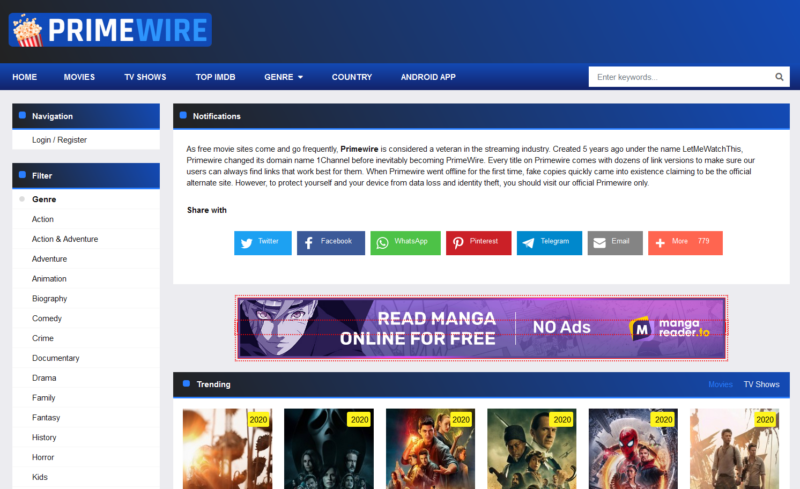Image resolution: width=800 pixels, height=489 pixels.
Task: Click the bold Primewire word in notice
Action: 359,149
